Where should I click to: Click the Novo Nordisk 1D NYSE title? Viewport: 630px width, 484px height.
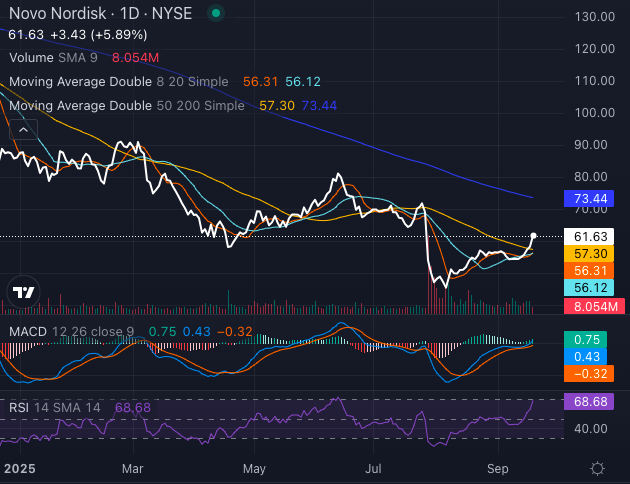pos(100,14)
